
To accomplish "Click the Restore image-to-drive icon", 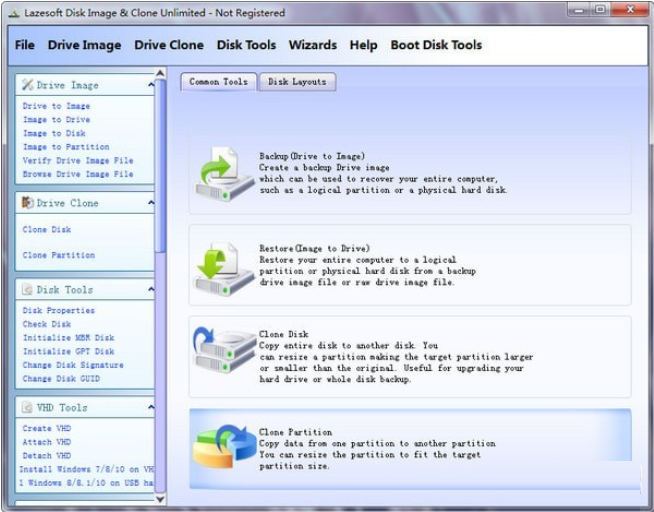I will pyautogui.click(x=224, y=268).
